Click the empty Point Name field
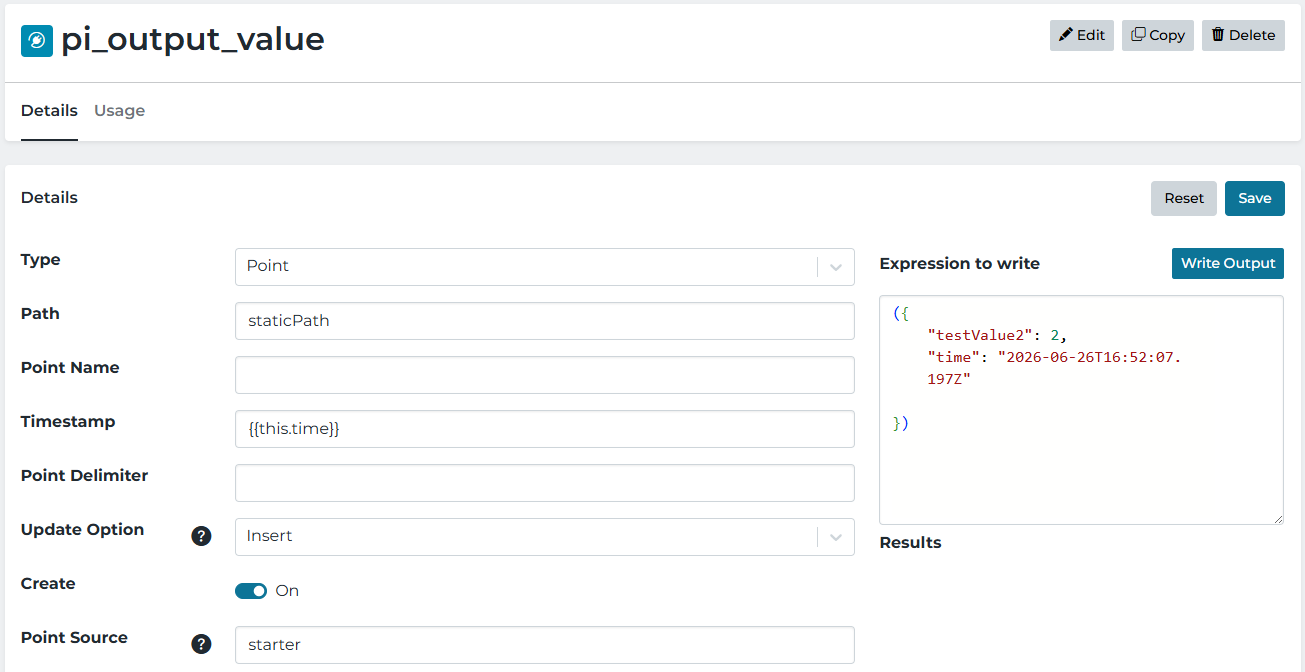Image resolution: width=1305 pixels, height=672 pixels. click(544, 375)
